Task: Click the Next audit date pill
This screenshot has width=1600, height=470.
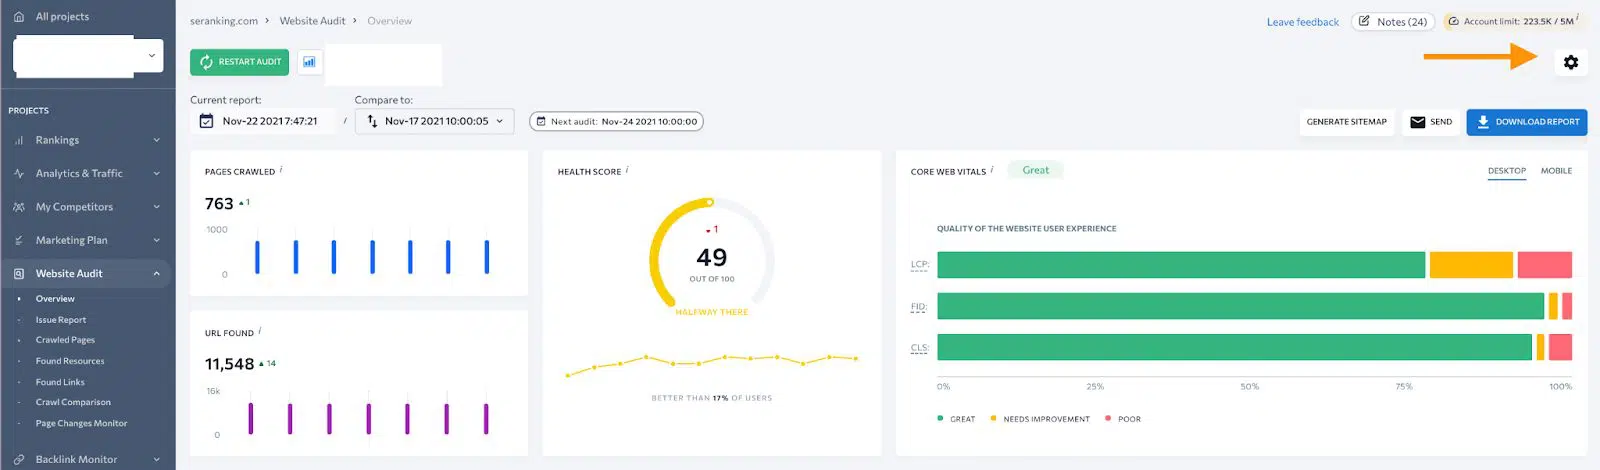Action: 616,121
